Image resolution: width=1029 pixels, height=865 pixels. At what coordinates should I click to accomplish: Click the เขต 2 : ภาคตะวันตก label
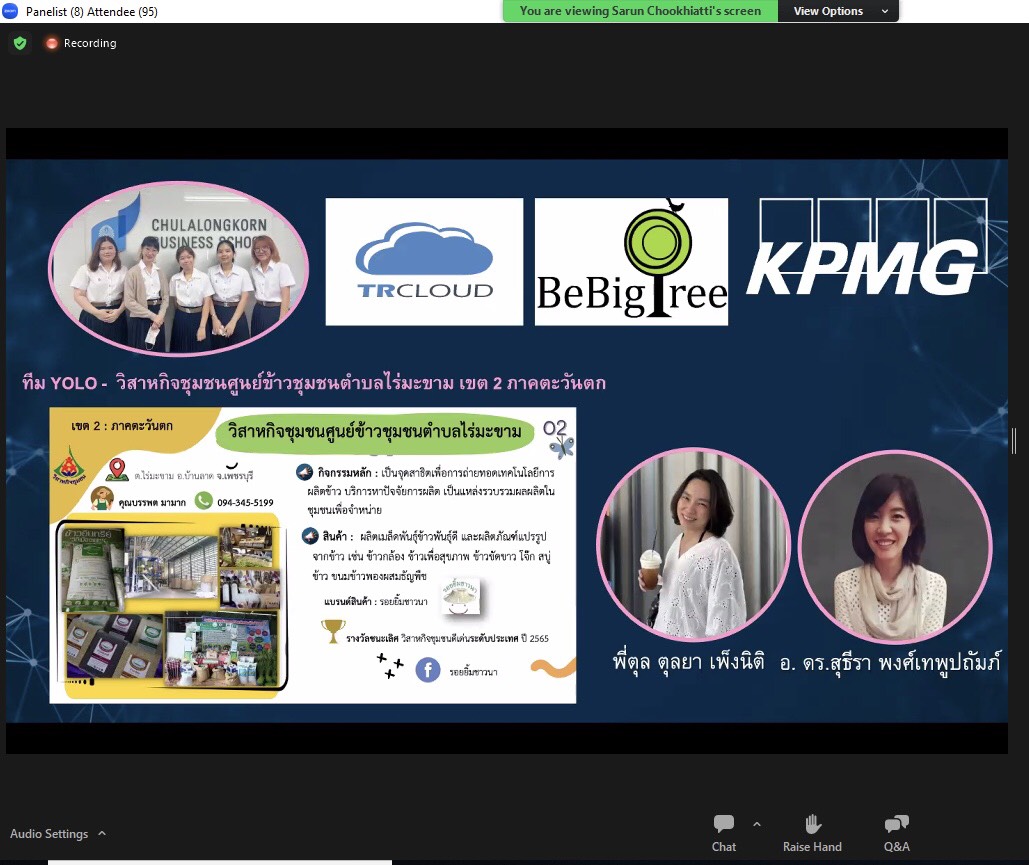tap(122, 426)
